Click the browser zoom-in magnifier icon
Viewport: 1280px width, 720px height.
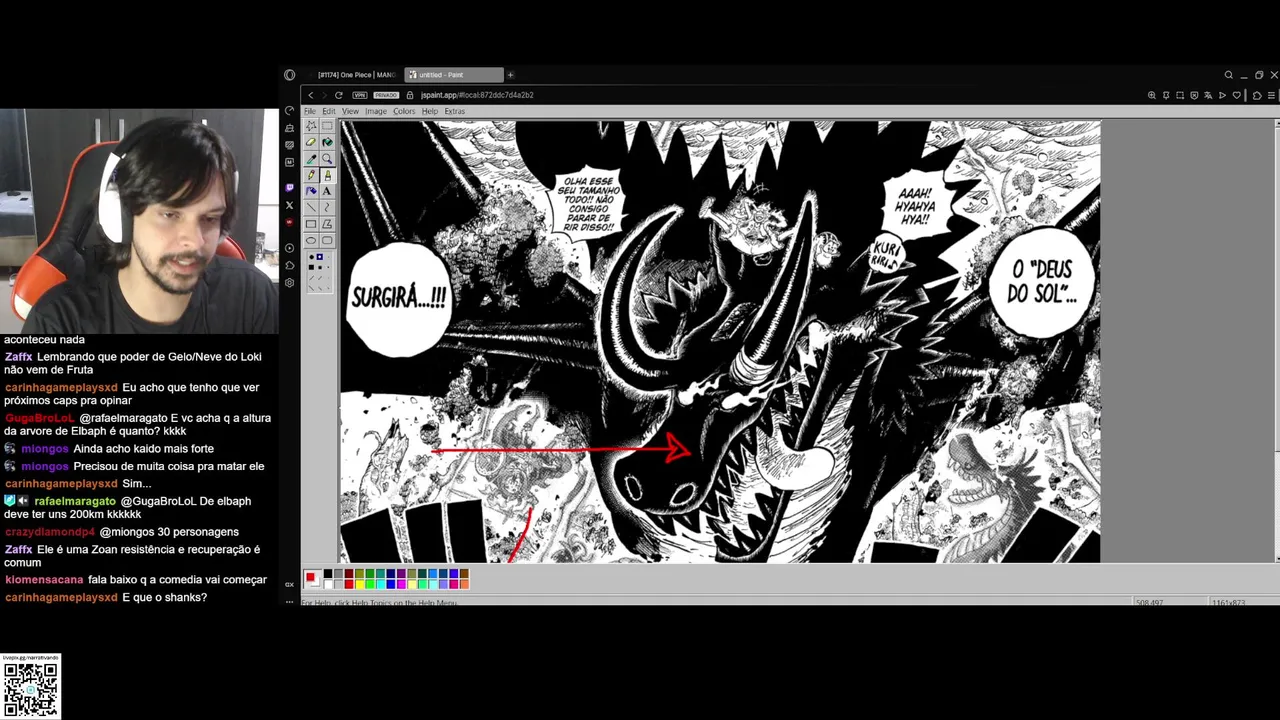click(x=1152, y=95)
